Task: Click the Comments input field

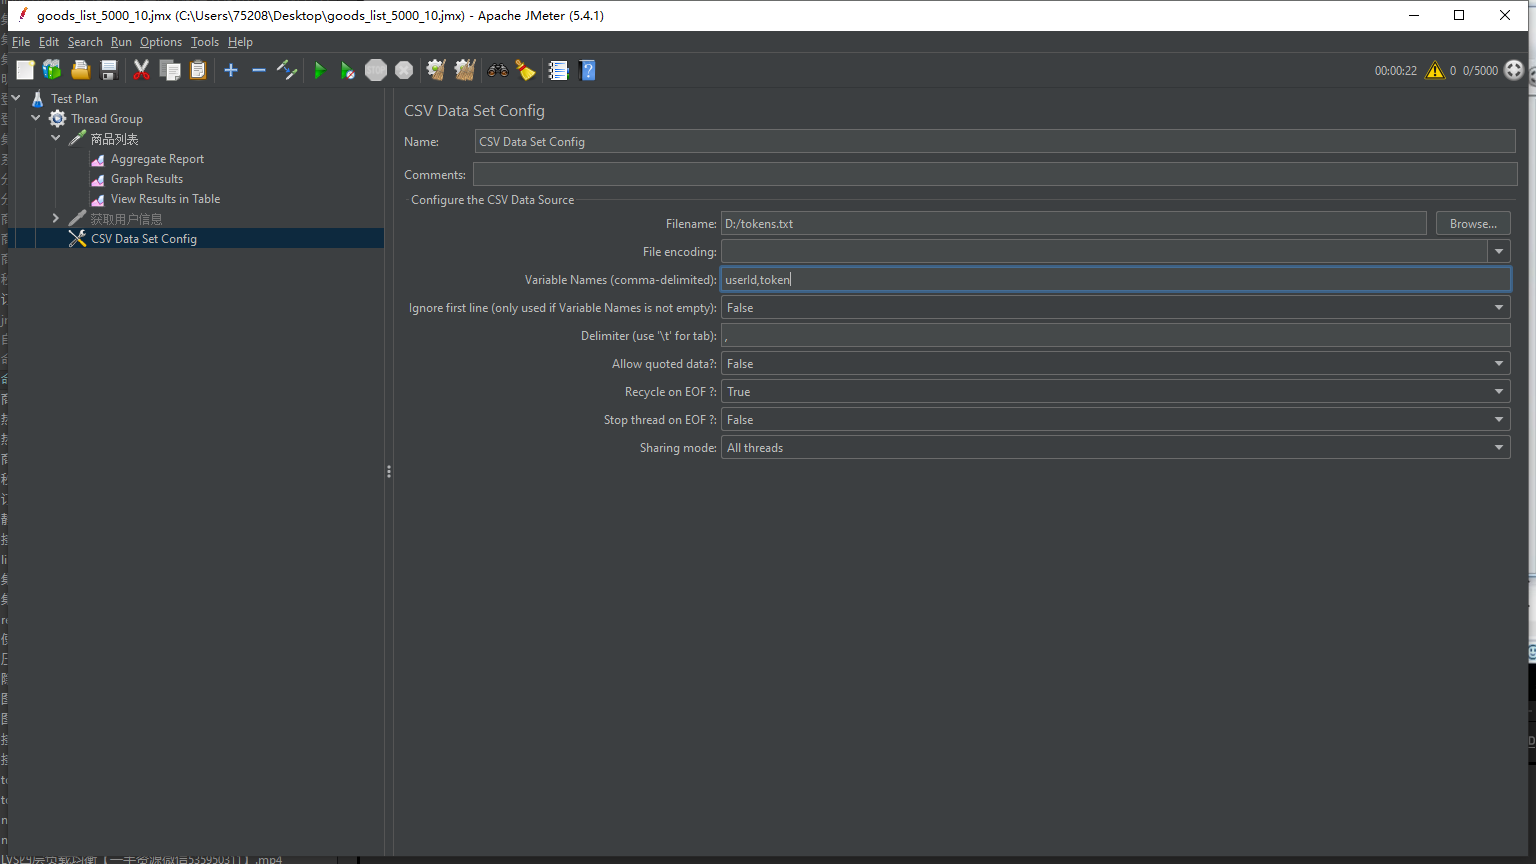Action: [995, 174]
